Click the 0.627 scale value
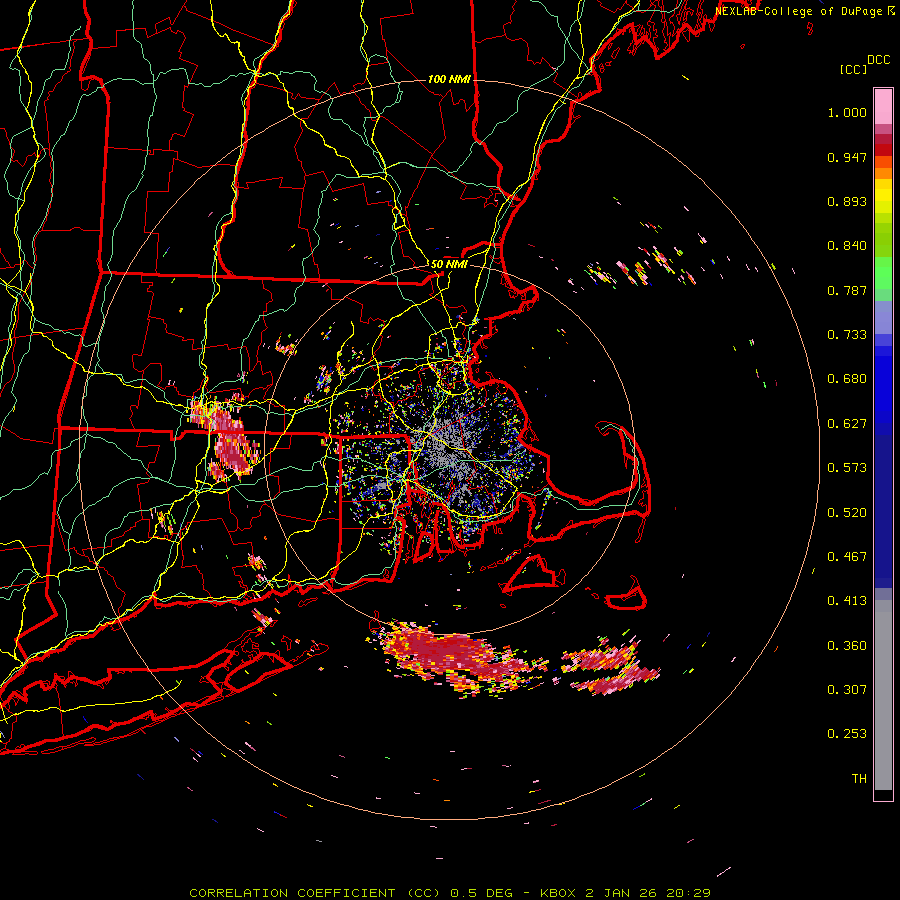900x900 pixels. point(847,424)
